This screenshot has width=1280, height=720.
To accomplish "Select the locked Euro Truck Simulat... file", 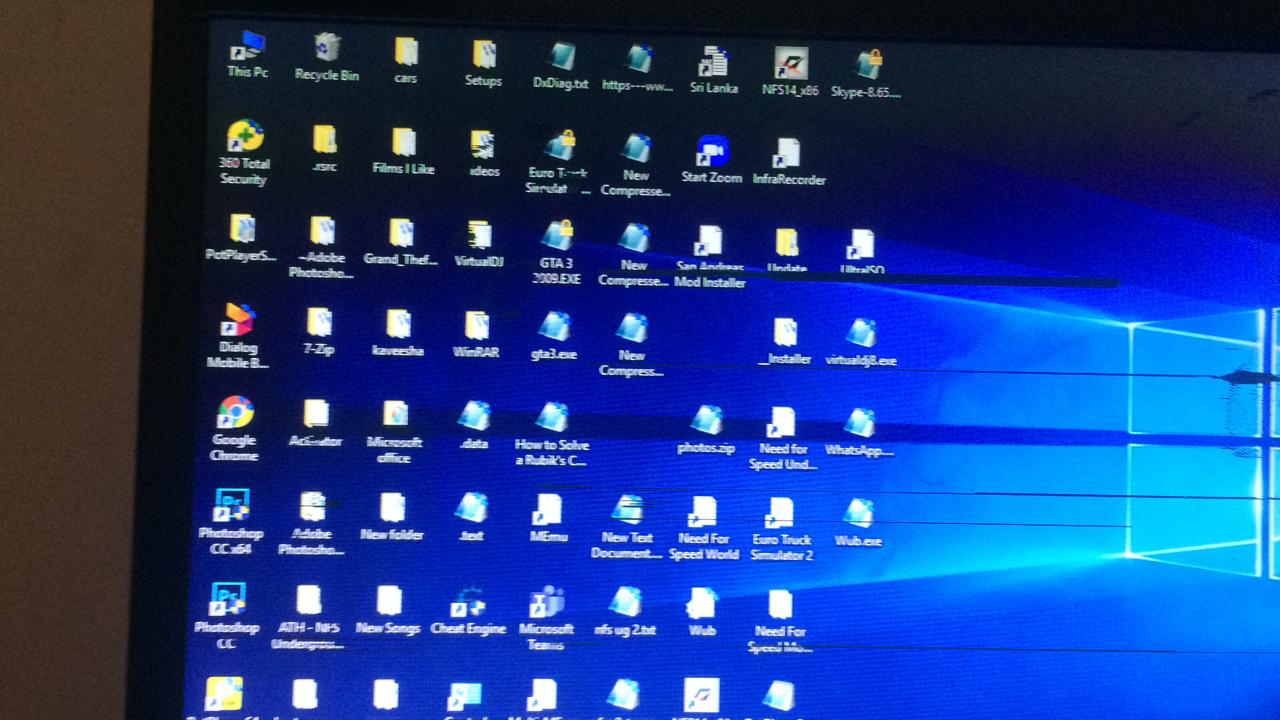I will pyautogui.click(x=559, y=163).
